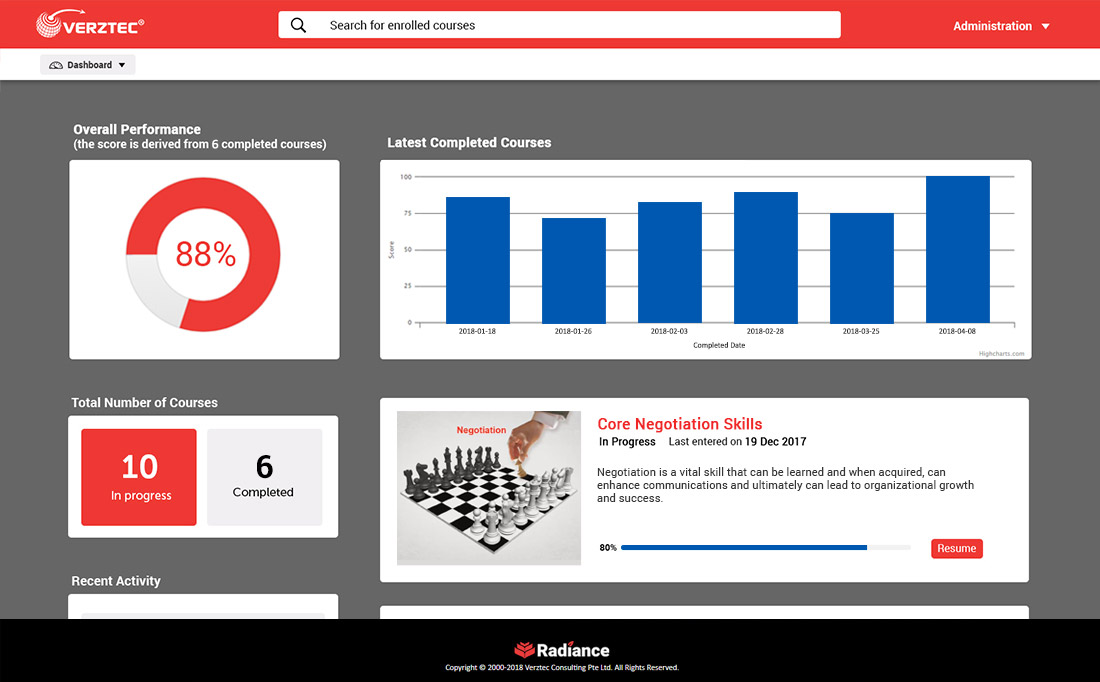The height and width of the screenshot is (682, 1100).
Task: Click the 2018-01-26 score bar
Action: click(573, 270)
